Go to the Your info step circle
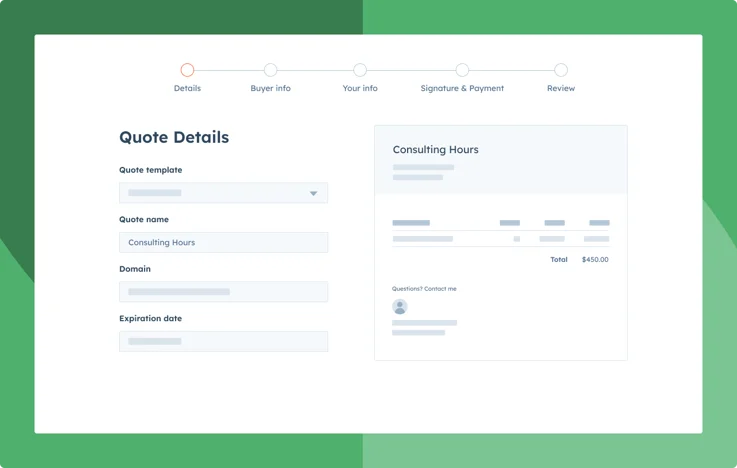This screenshot has width=737, height=468. pos(360,70)
